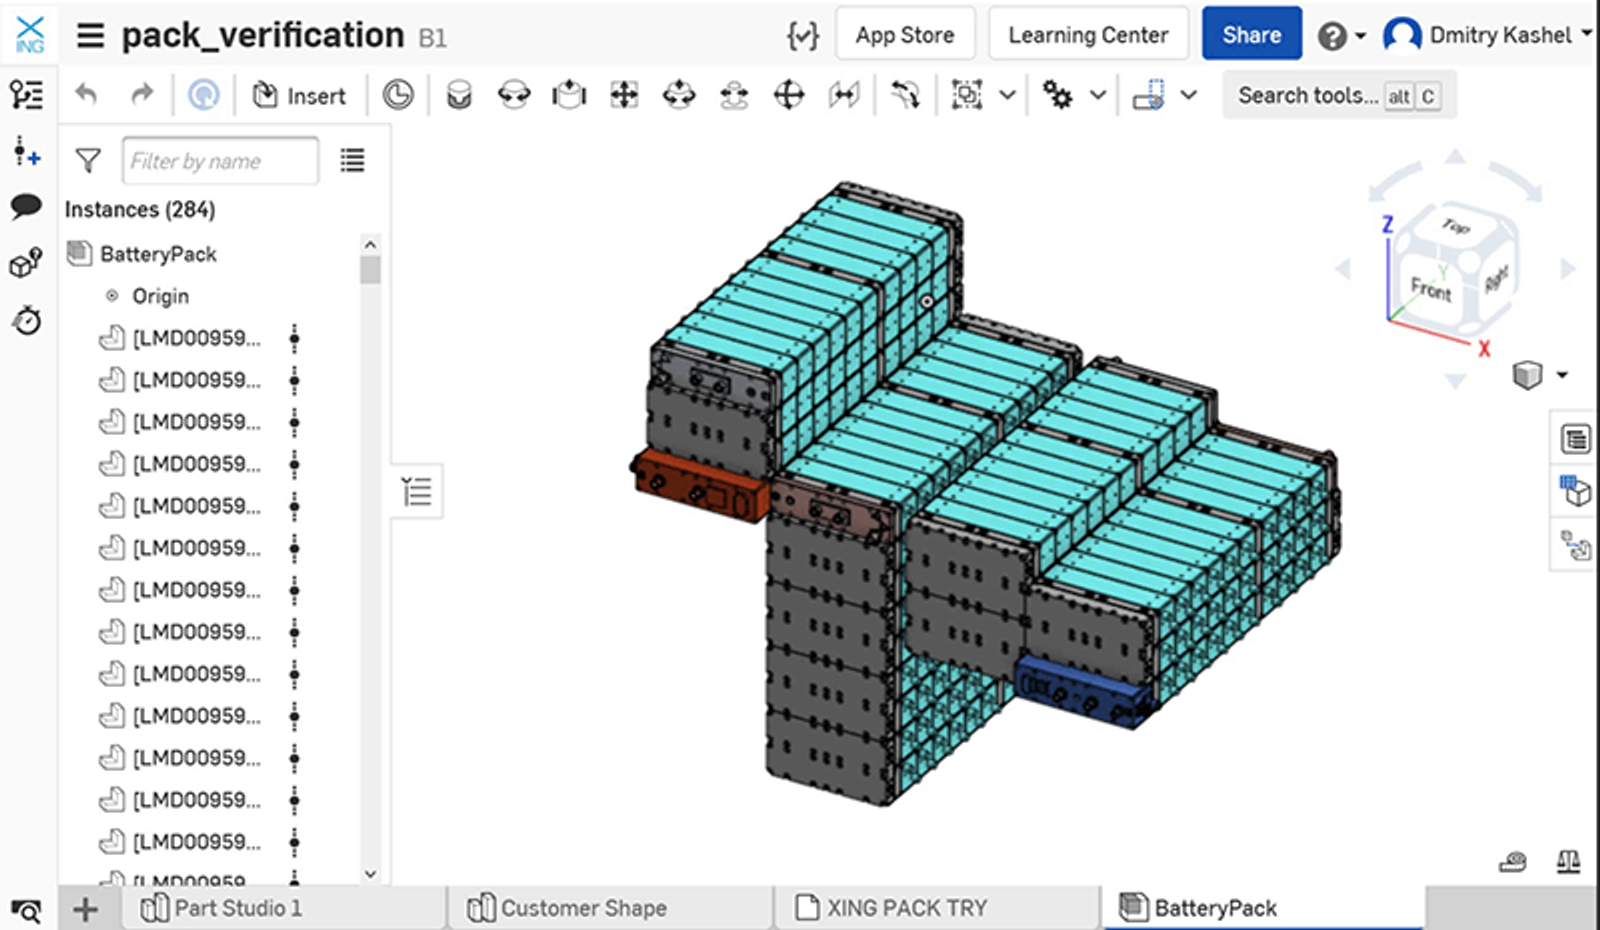This screenshot has width=1600, height=930.
Task: Click the Filter by name input field
Action: 220,160
